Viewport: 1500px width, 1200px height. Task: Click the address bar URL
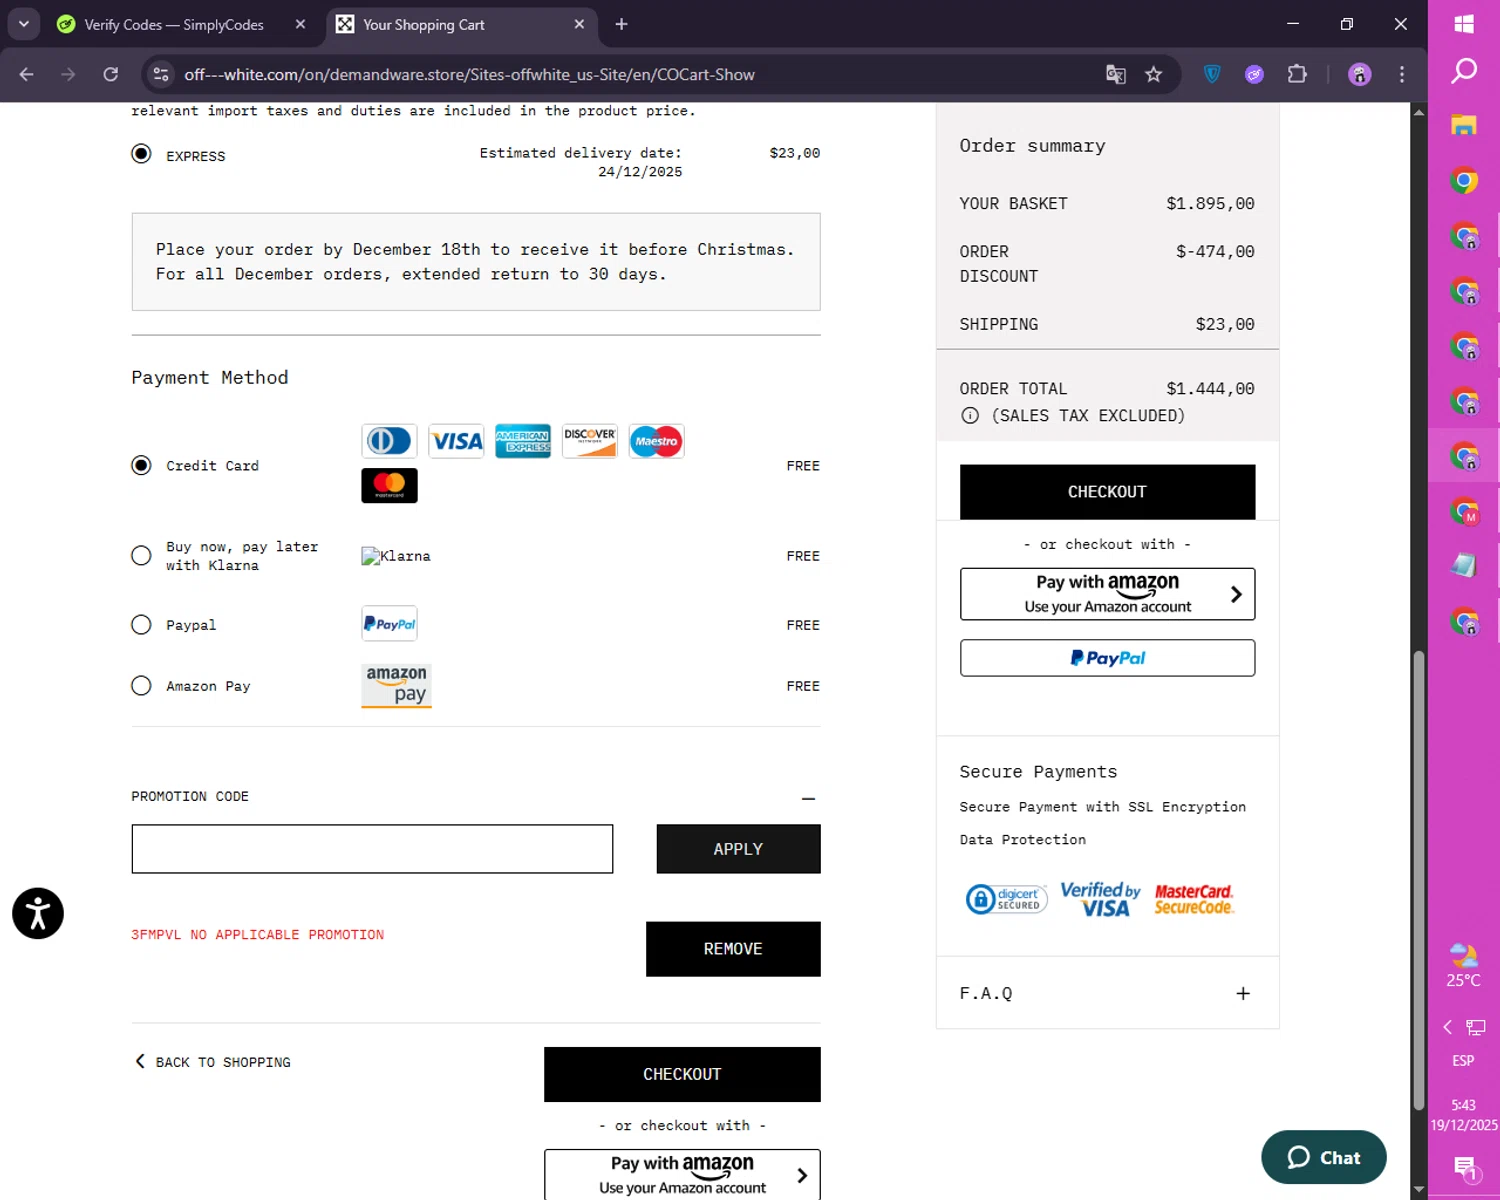click(469, 74)
